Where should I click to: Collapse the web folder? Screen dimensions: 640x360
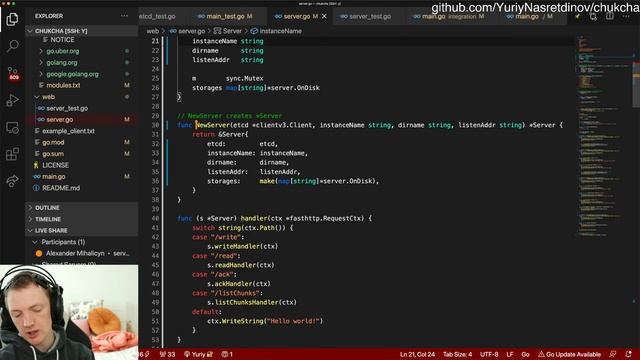(x=48, y=97)
